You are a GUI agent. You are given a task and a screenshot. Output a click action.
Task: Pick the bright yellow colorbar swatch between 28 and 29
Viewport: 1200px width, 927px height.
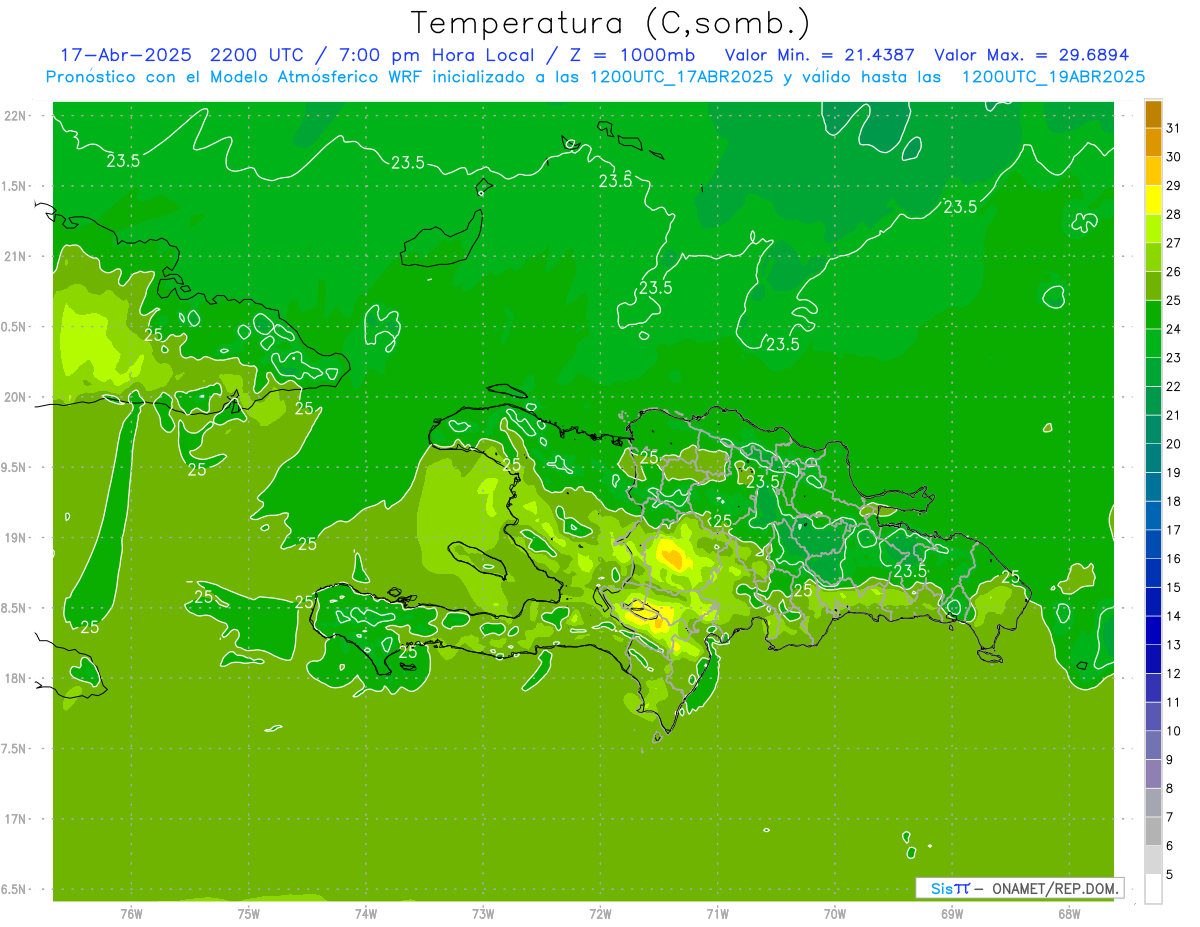tap(1154, 200)
